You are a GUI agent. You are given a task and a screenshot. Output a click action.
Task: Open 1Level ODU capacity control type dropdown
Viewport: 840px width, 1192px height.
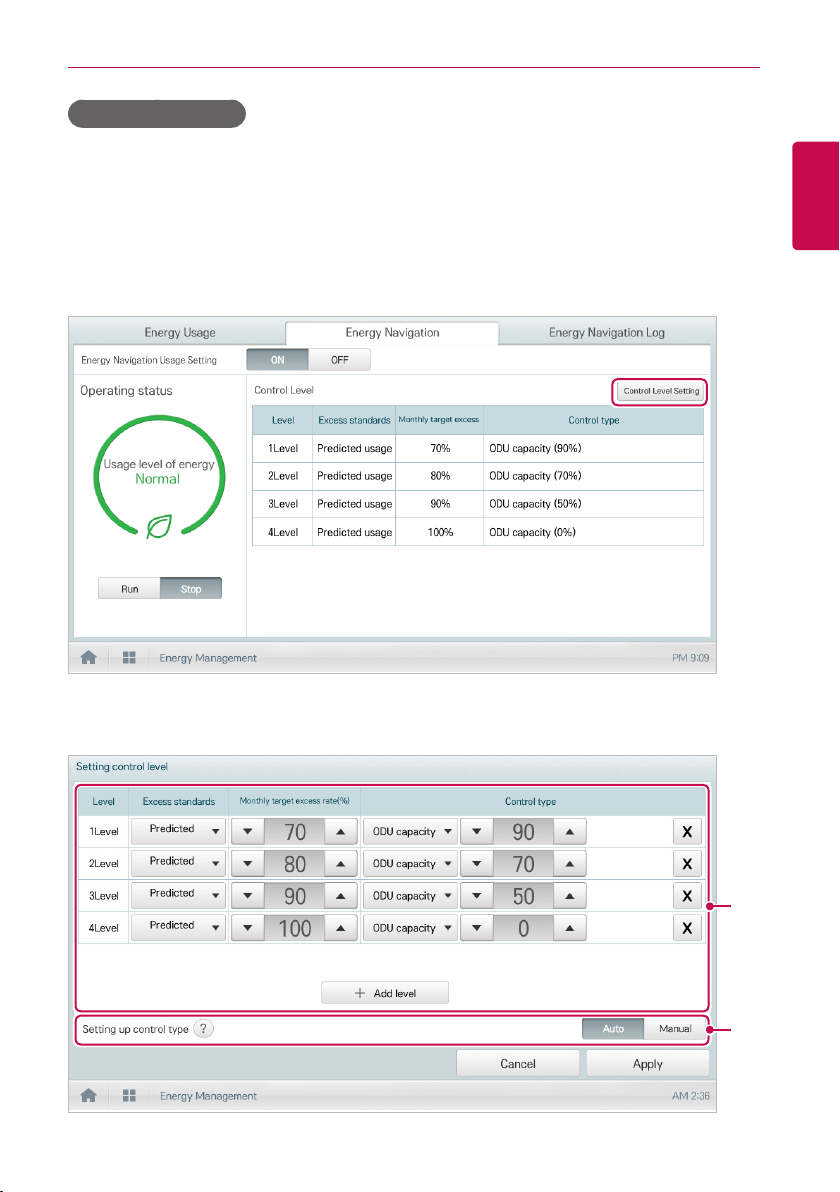click(410, 832)
